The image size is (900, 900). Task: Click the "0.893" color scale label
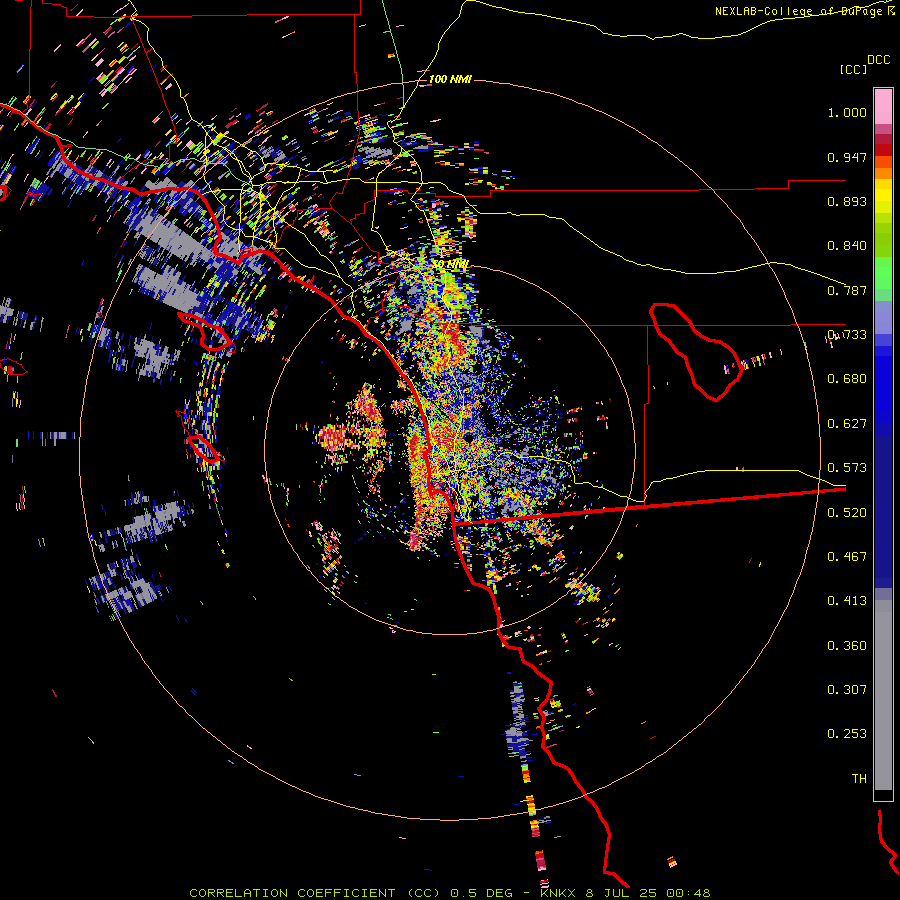[x=847, y=201]
